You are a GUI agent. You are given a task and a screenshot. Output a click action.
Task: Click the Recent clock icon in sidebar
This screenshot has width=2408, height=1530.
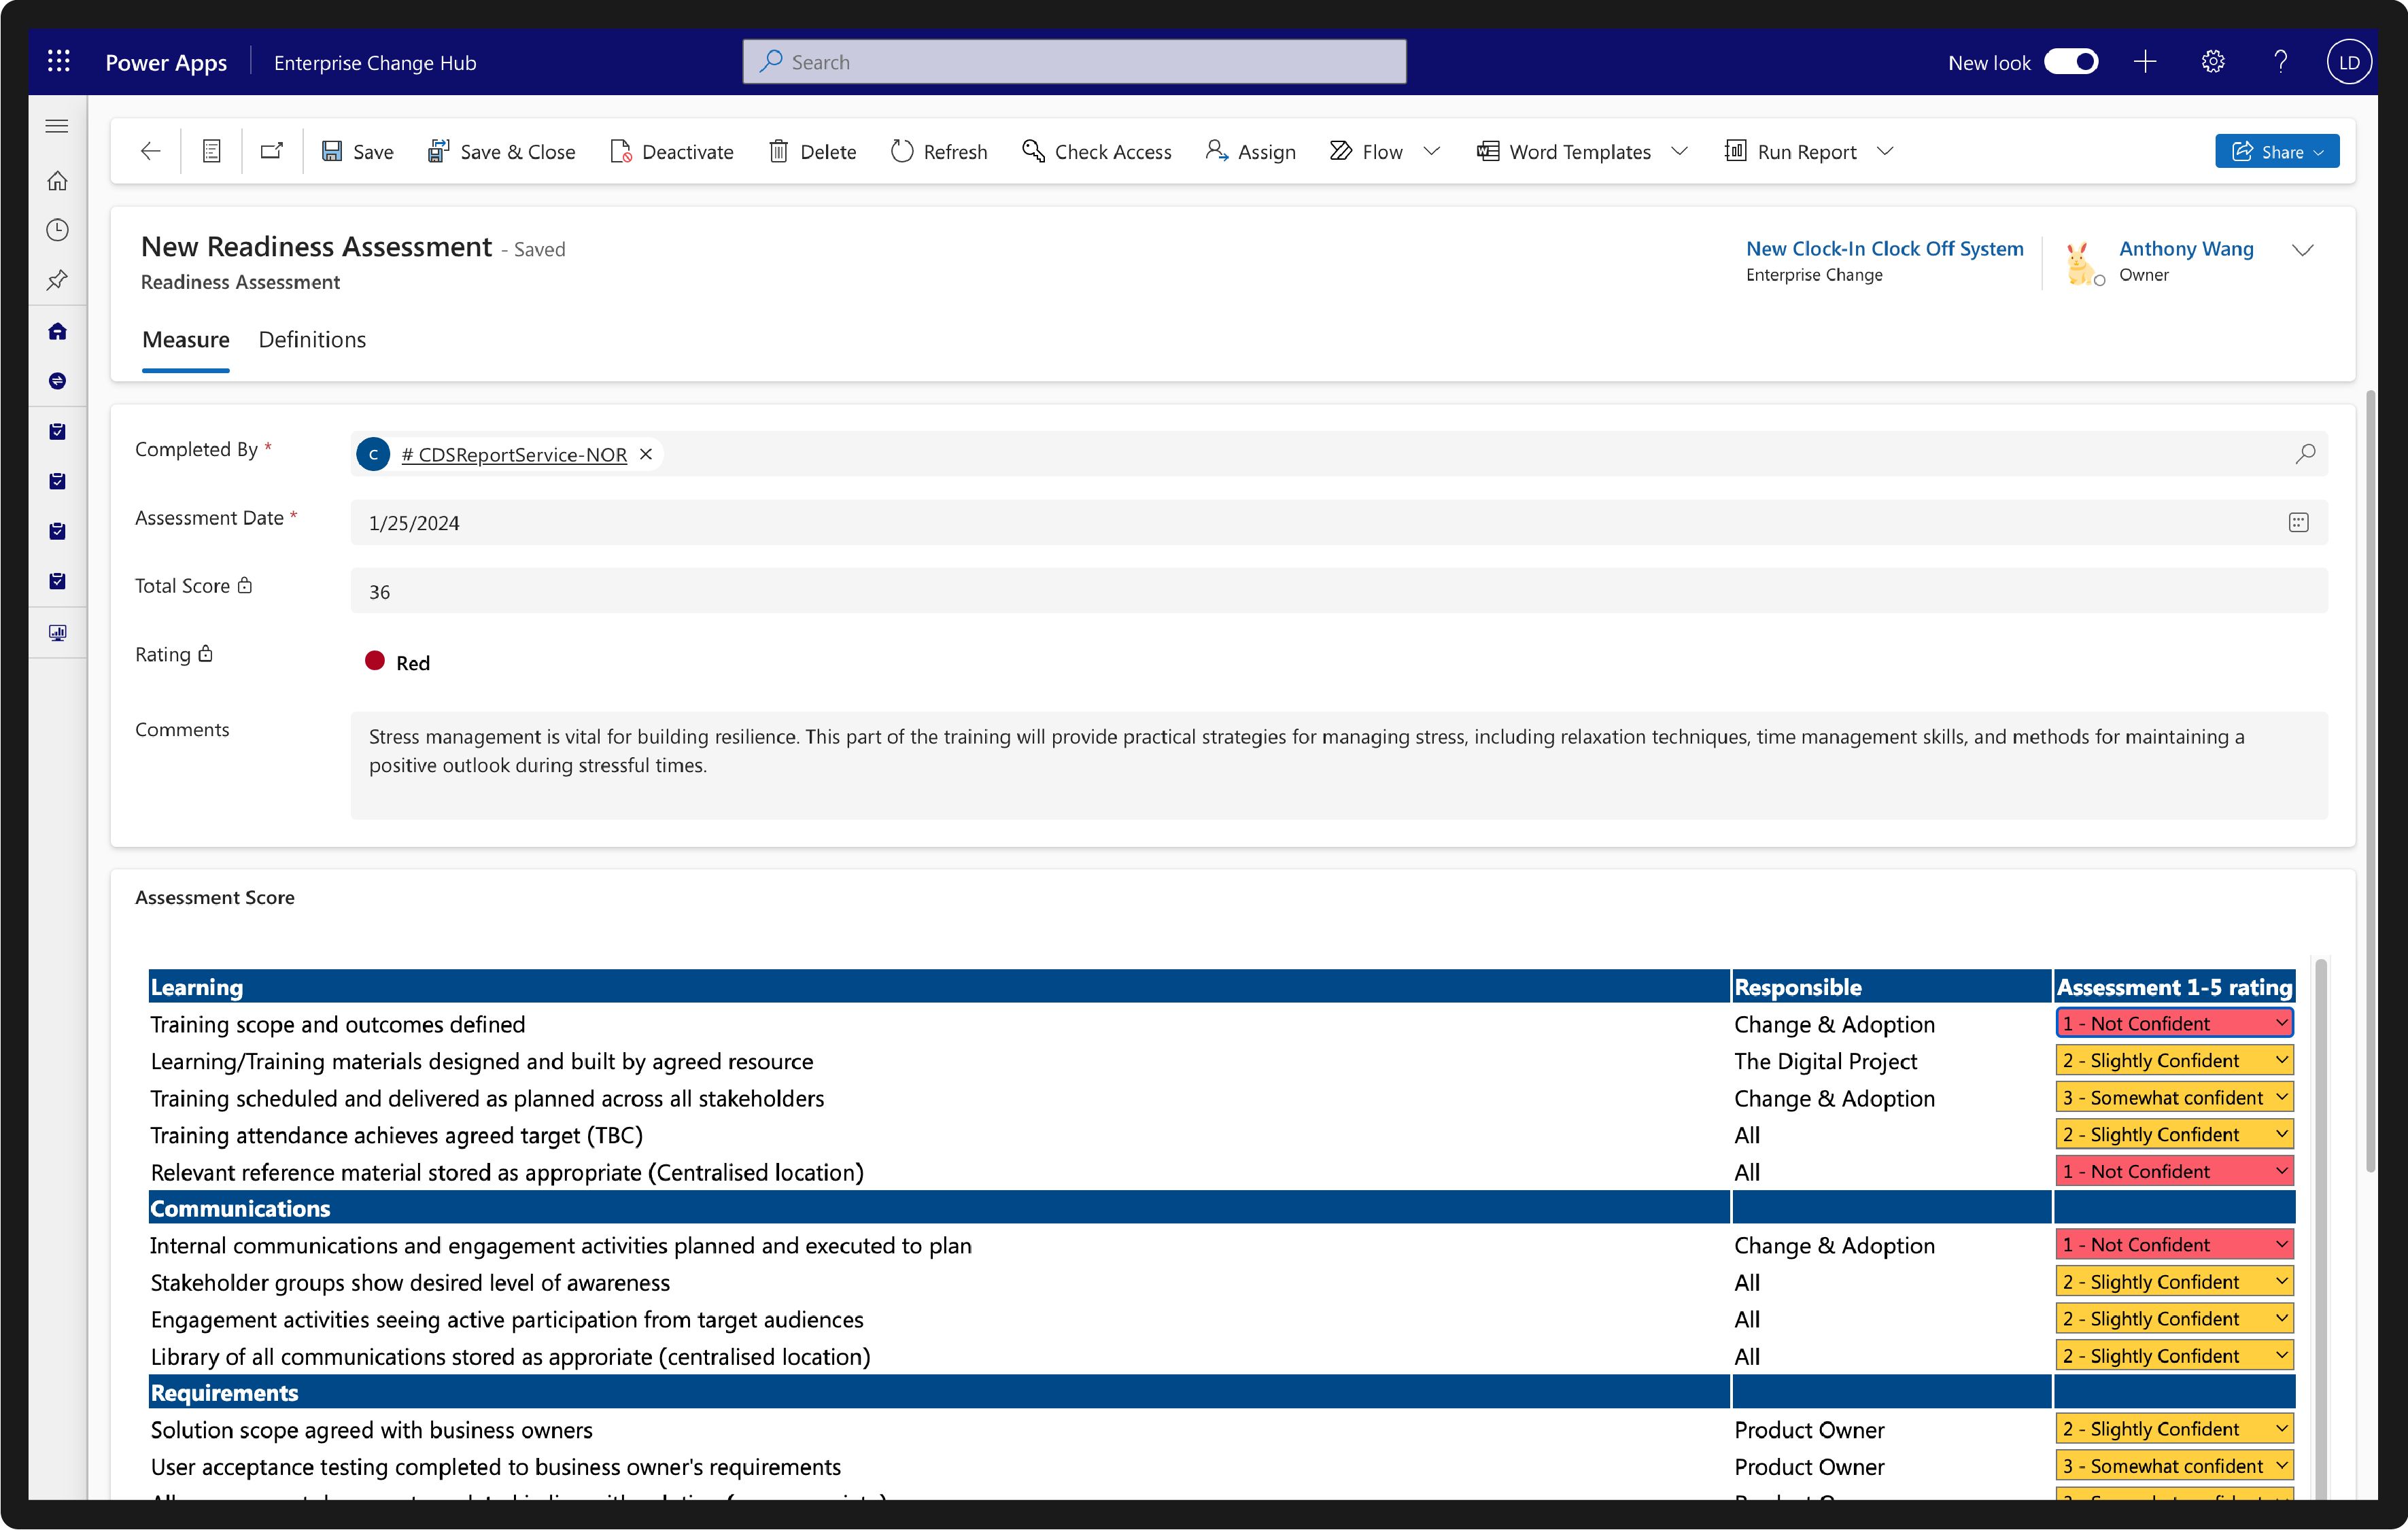click(x=58, y=230)
